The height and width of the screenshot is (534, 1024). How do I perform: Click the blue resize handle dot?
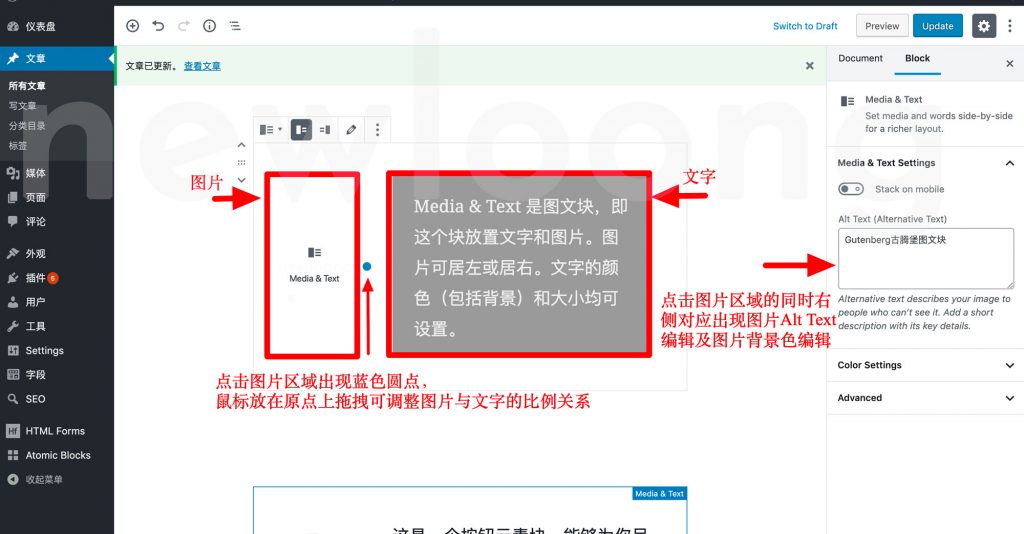click(367, 266)
